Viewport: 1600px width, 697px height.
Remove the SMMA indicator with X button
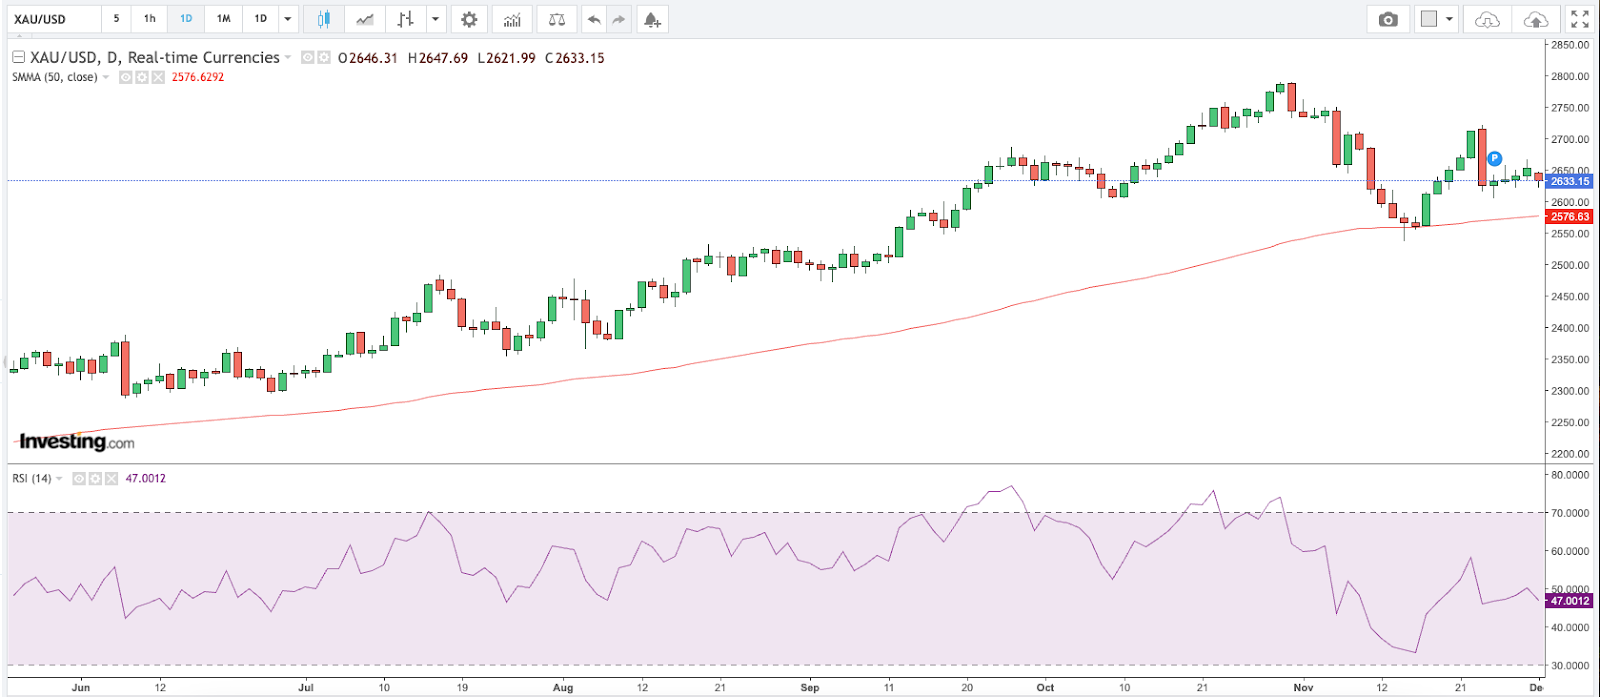(x=158, y=77)
